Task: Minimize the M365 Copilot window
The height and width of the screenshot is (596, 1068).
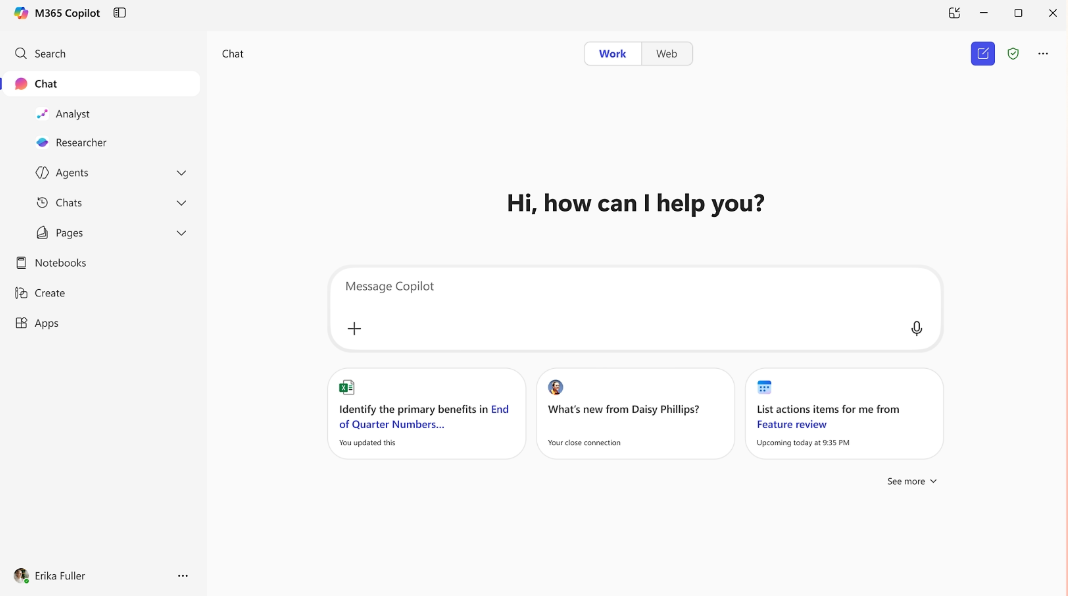Action: 984,13
